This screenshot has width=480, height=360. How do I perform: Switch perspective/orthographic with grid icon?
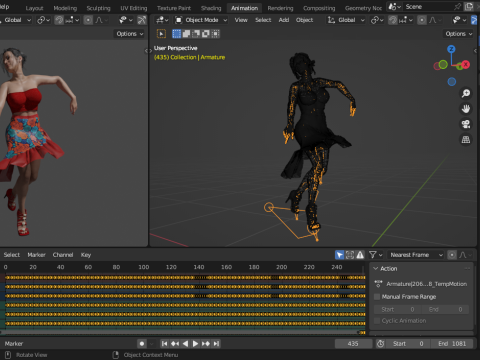[x=466, y=139]
